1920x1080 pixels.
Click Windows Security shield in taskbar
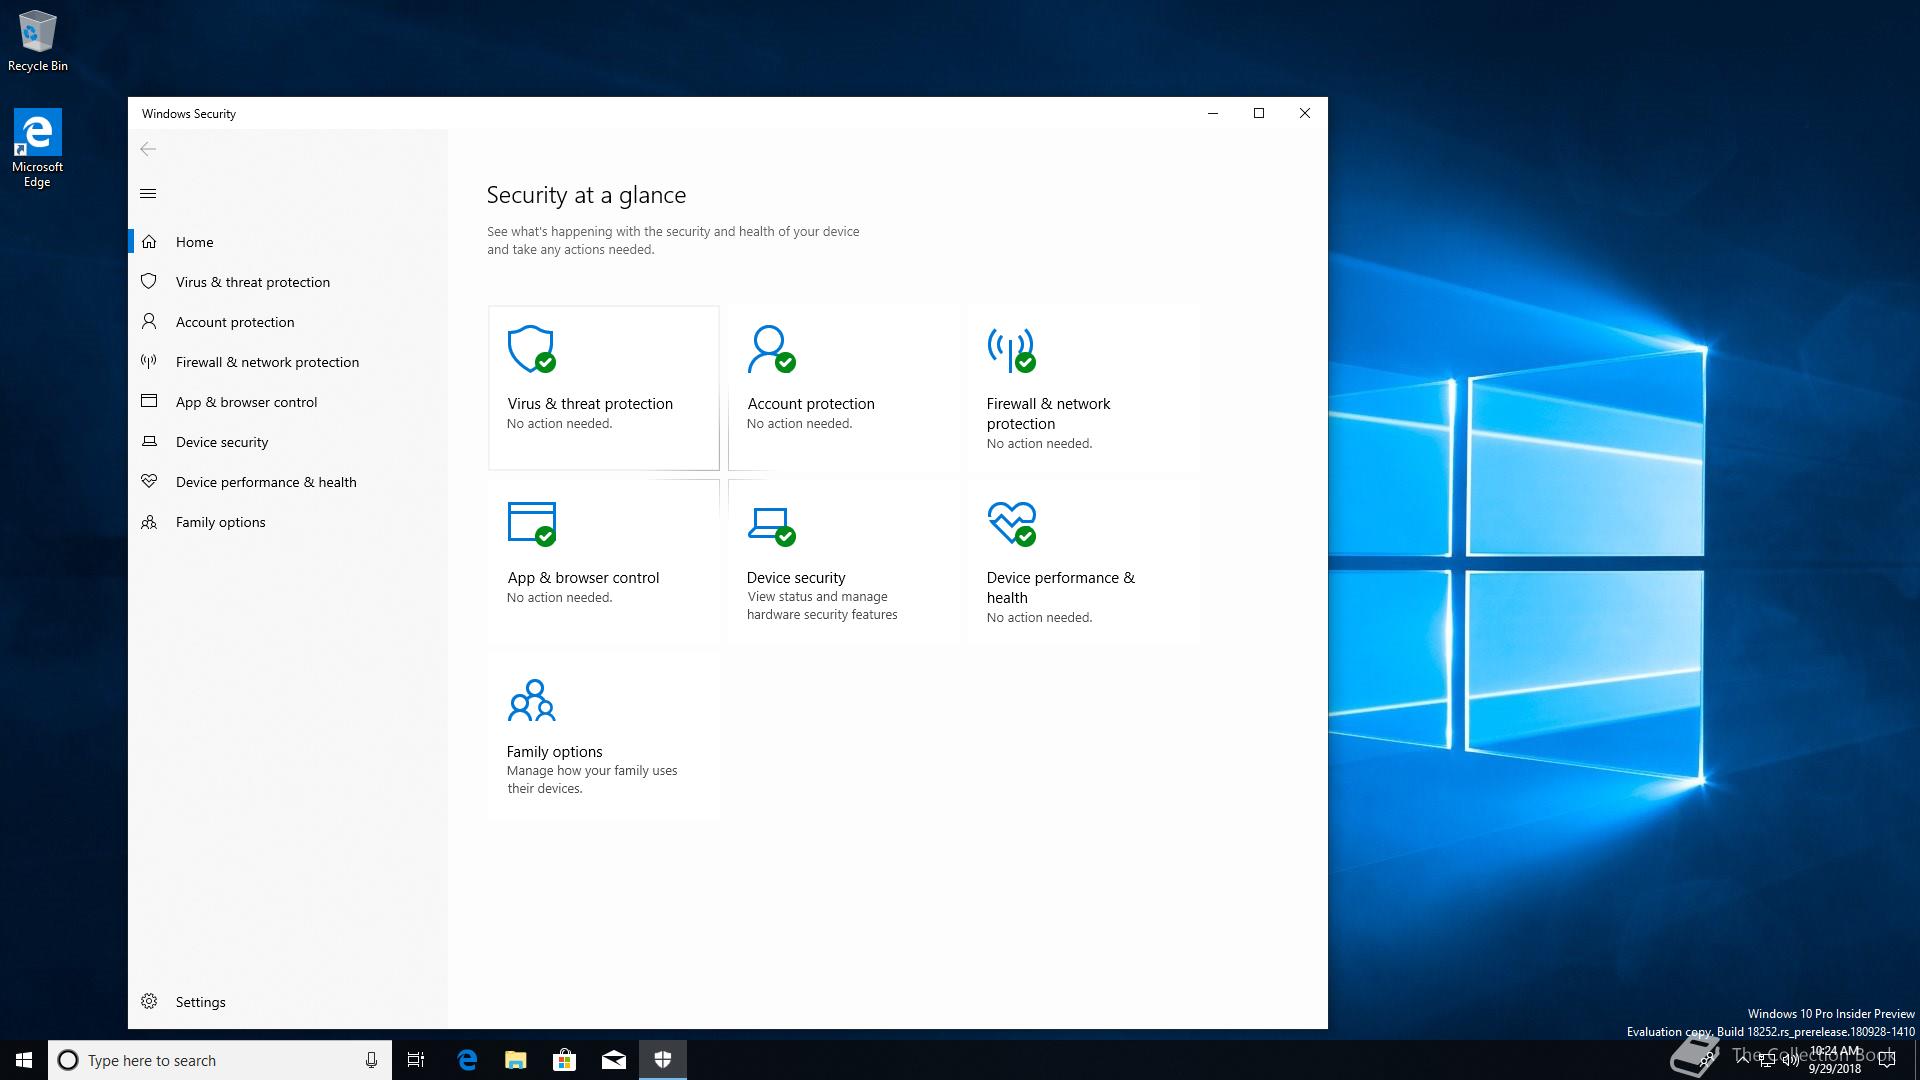pyautogui.click(x=663, y=1060)
